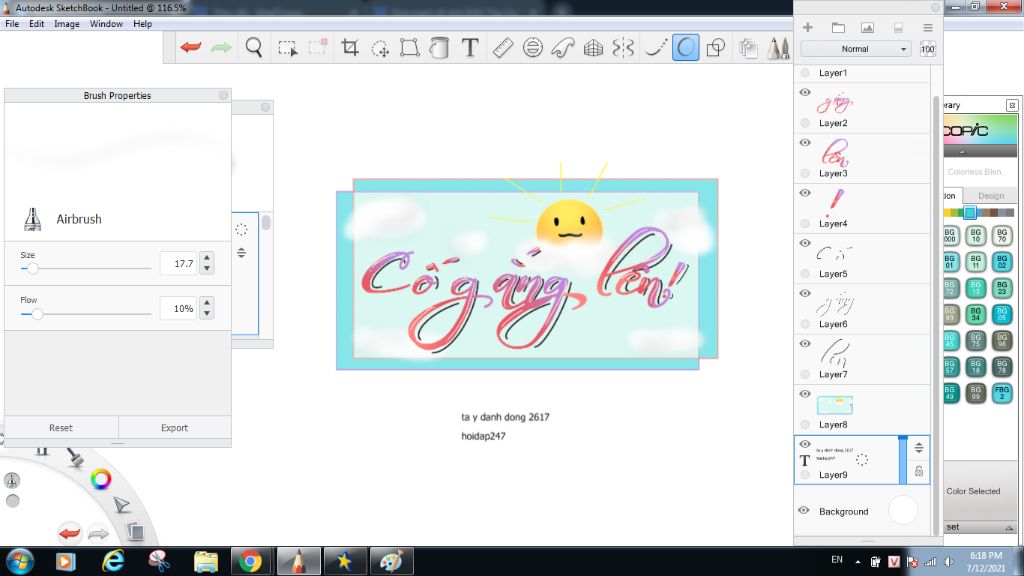Toggle Background layer visibility eye
Screen dimensions: 1024x576
pyautogui.click(x=804, y=510)
